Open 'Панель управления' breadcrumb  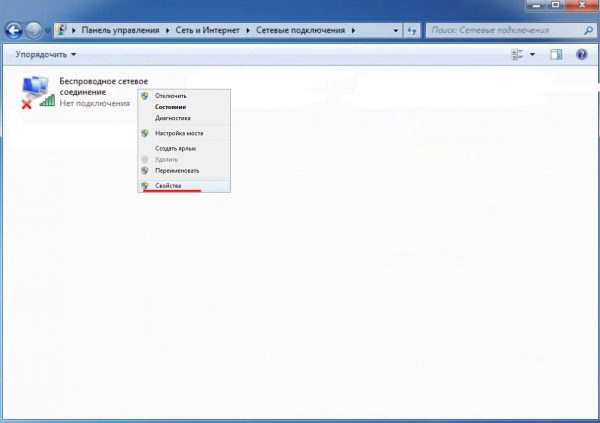pos(120,30)
